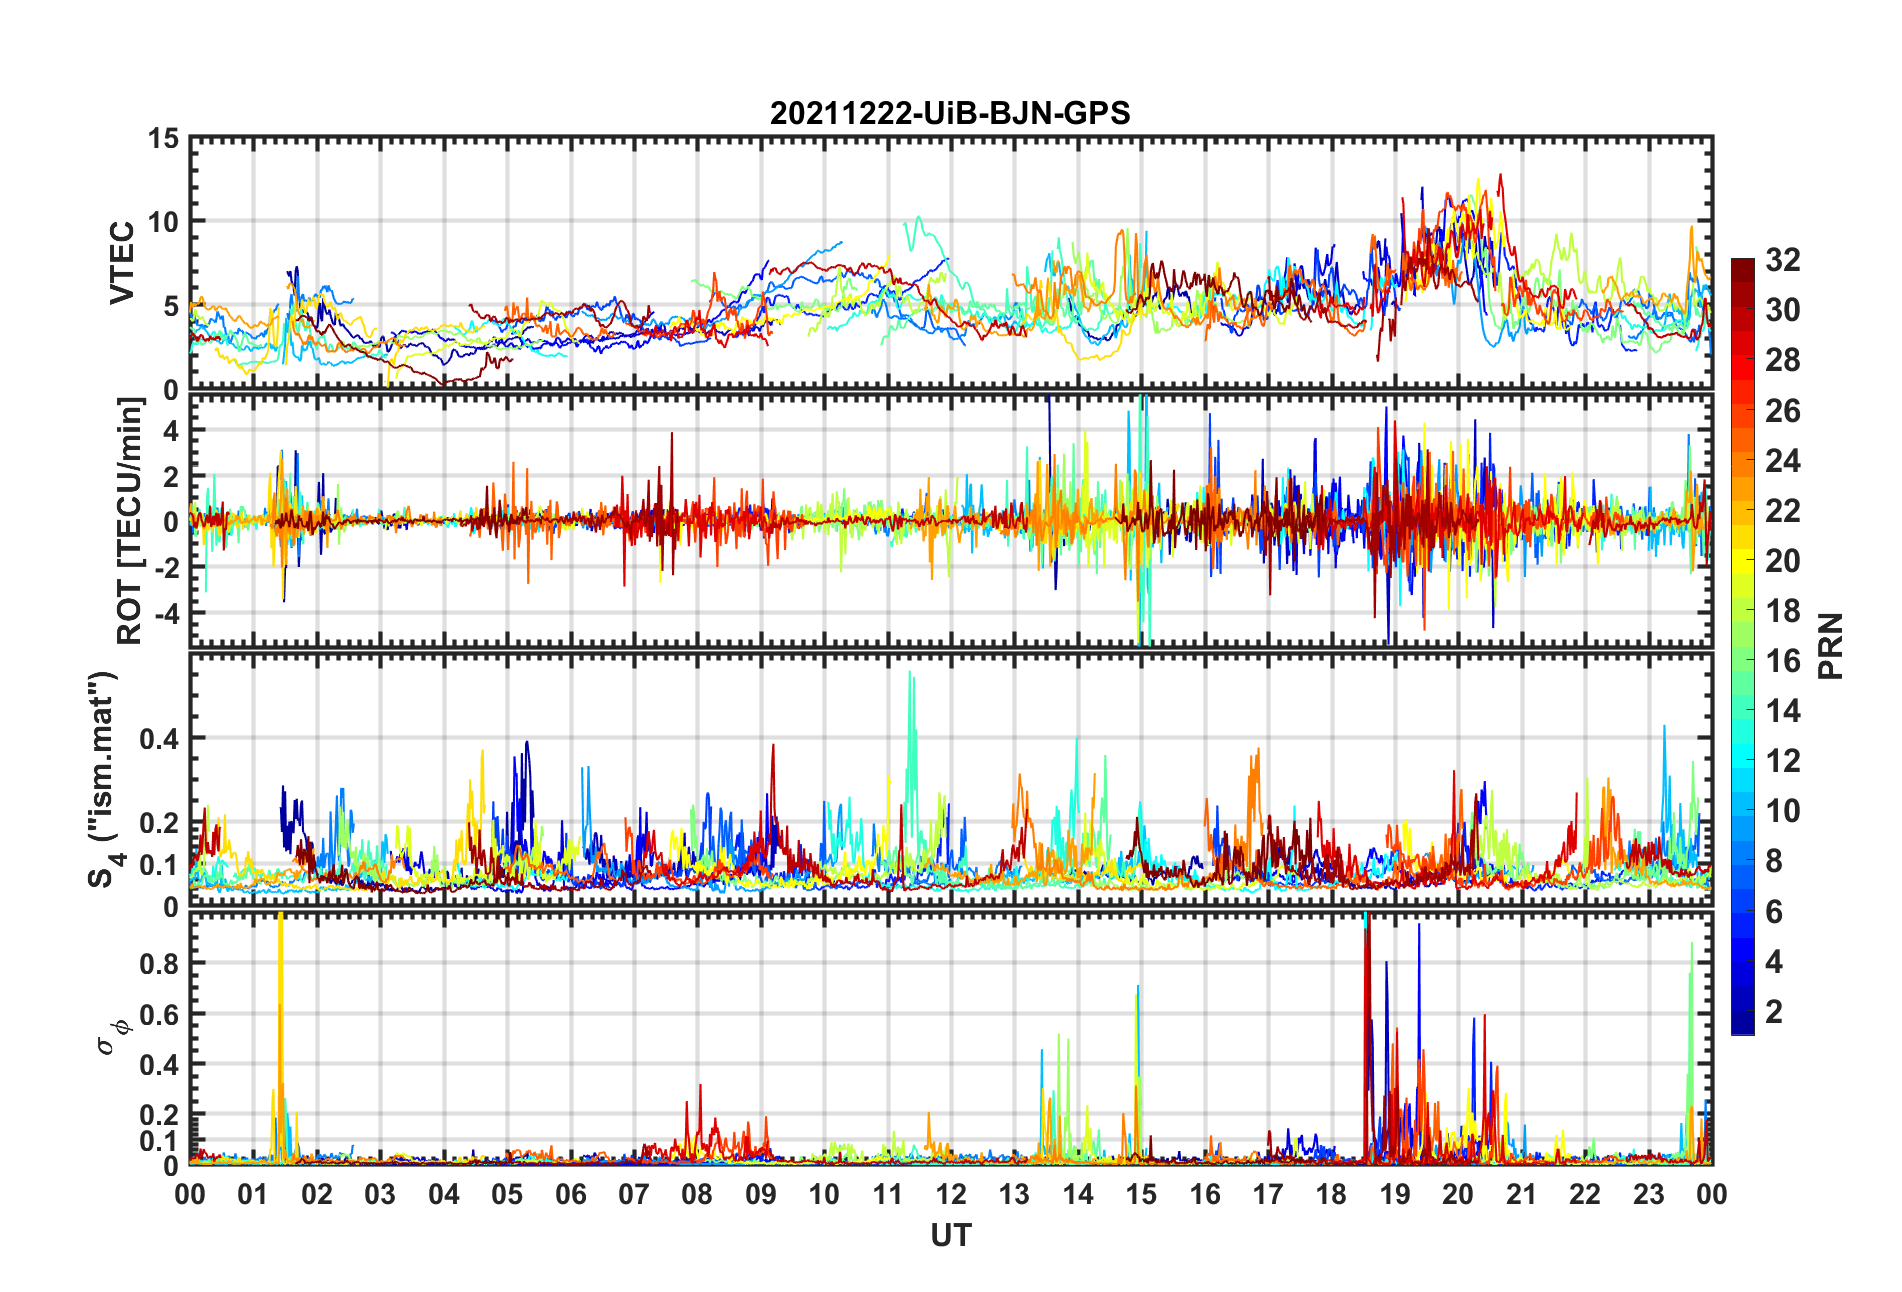The height and width of the screenshot is (1292, 1902).
Task: Click the PRN colorbar
Action: [1743, 646]
